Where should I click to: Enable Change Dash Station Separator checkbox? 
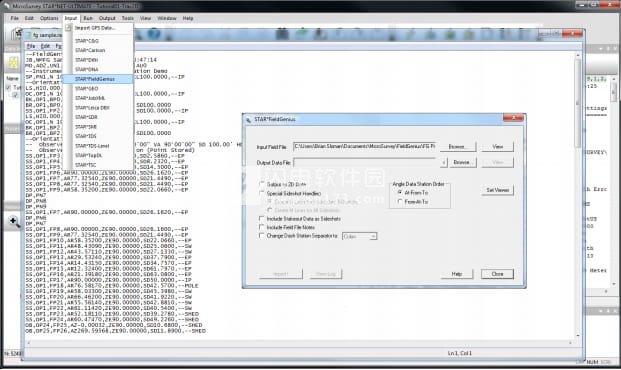262,236
